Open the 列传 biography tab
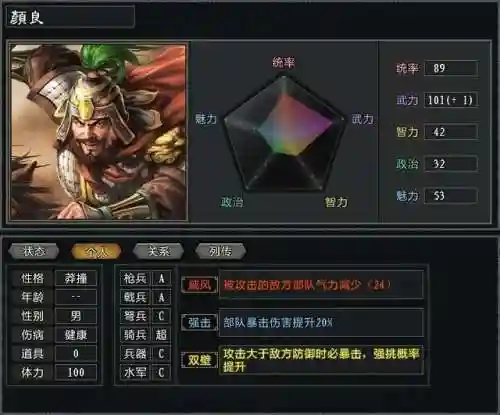Screen dimensions: 500x415 coord(220,251)
